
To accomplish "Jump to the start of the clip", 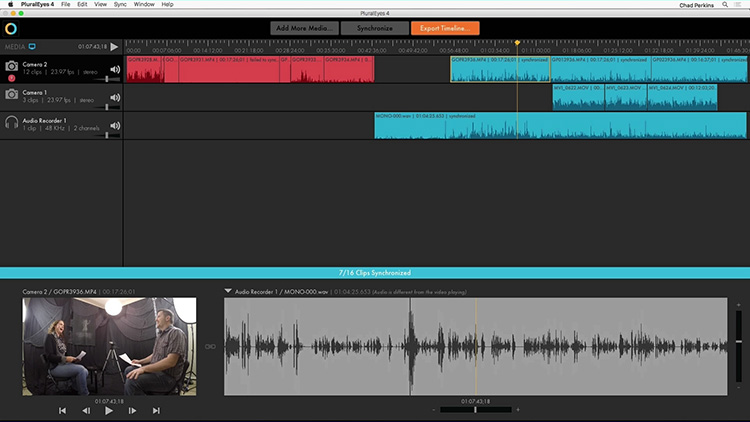I will click(x=62, y=411).
